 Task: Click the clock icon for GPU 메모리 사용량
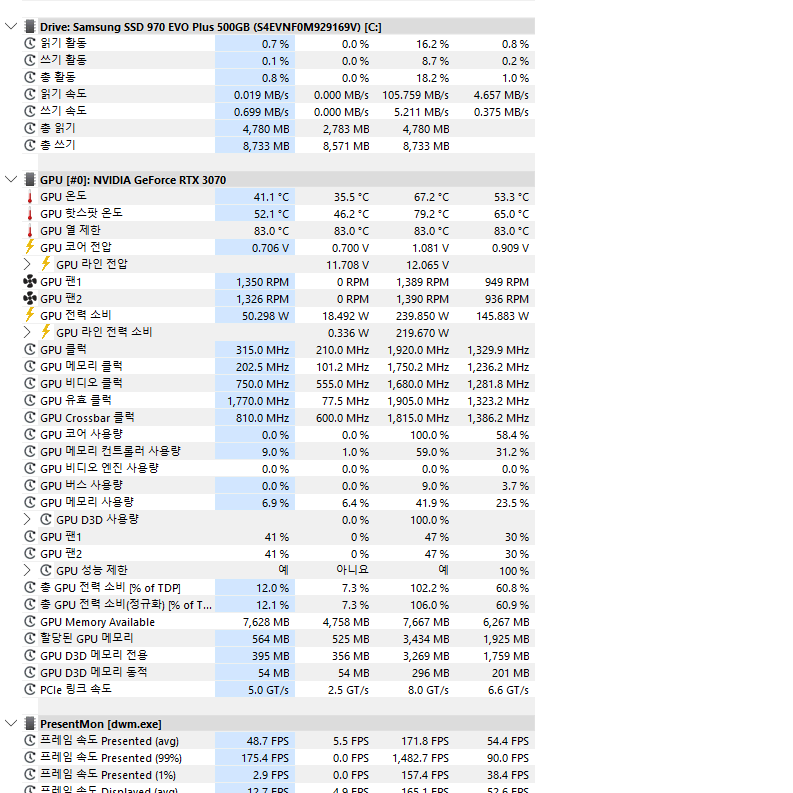coord(30,502)
